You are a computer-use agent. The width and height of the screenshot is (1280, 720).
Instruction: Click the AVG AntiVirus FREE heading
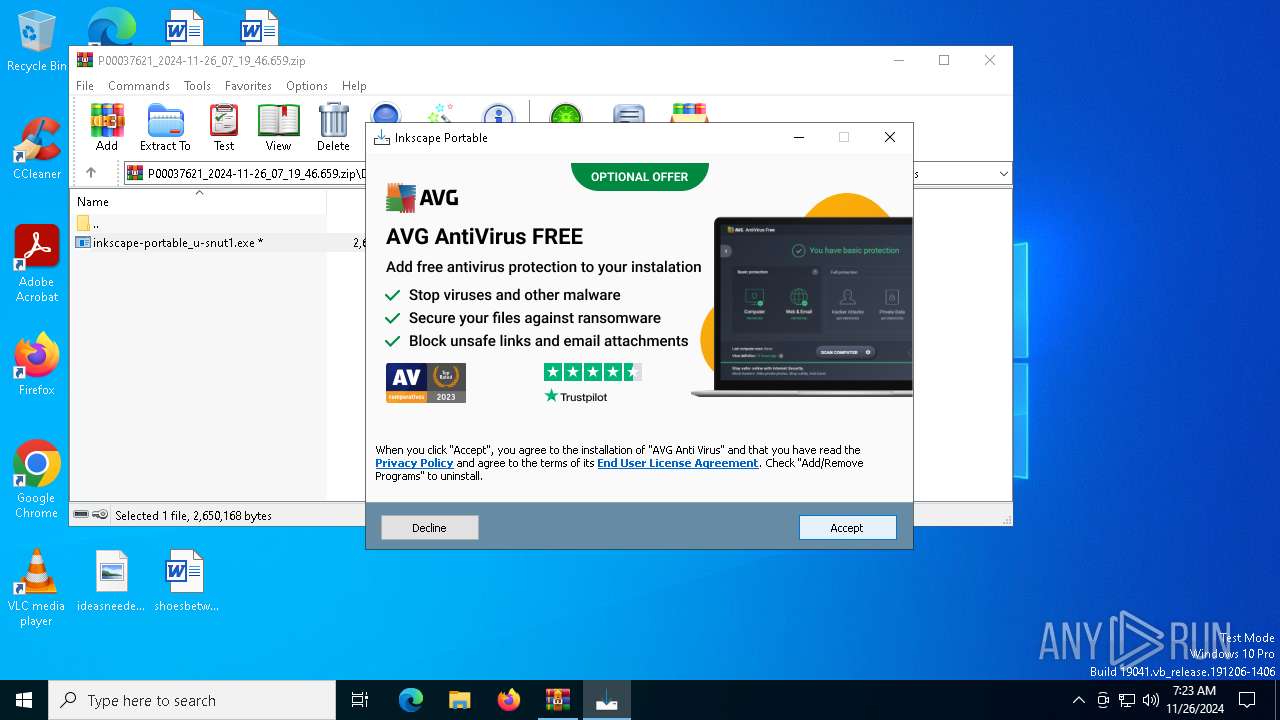(x=484, y=237)
